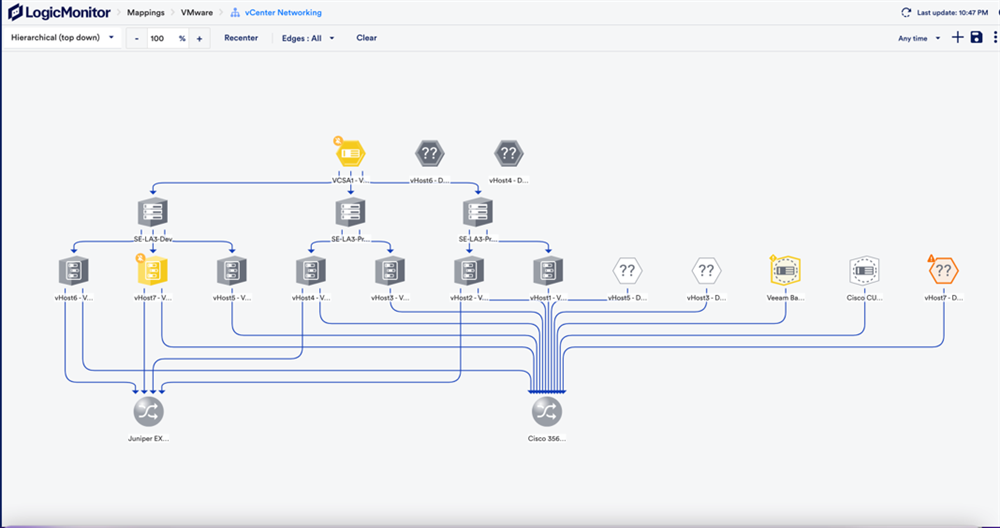Click the SE-LA3-Dev cluster node
The width and height of the screenshot is (1000, 528).
pyautogui.click(x=153, y=212)
